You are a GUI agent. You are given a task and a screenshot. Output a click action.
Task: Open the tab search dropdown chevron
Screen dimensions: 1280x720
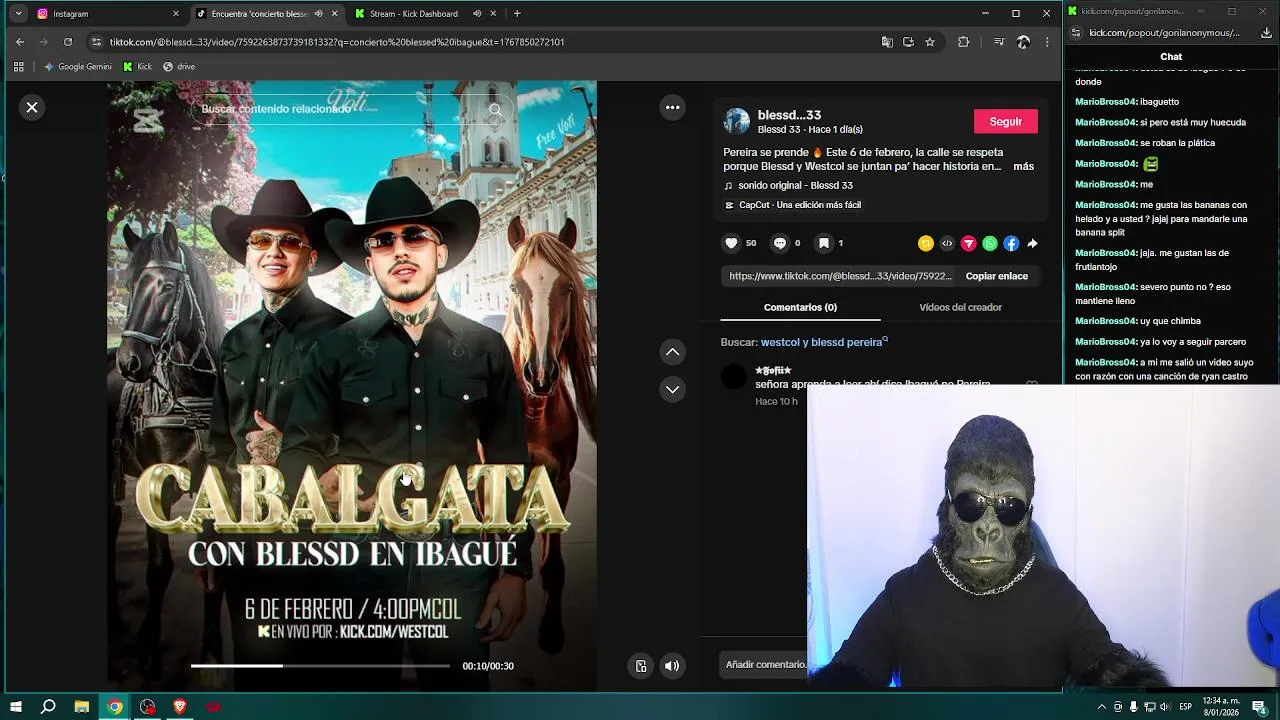pyautogui.click(x=18, y=14)
